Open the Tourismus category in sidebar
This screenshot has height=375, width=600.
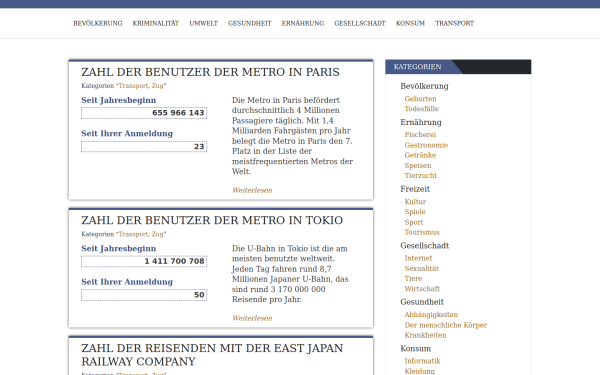coord(422,232)
